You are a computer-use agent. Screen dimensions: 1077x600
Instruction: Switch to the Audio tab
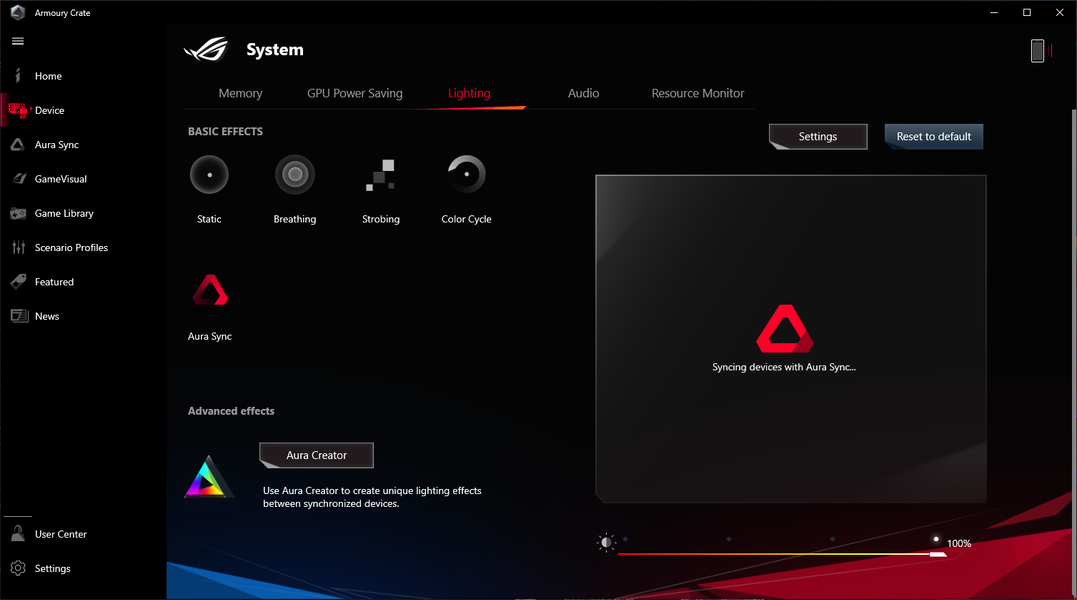pyautogui.click(x=583, y=93)
